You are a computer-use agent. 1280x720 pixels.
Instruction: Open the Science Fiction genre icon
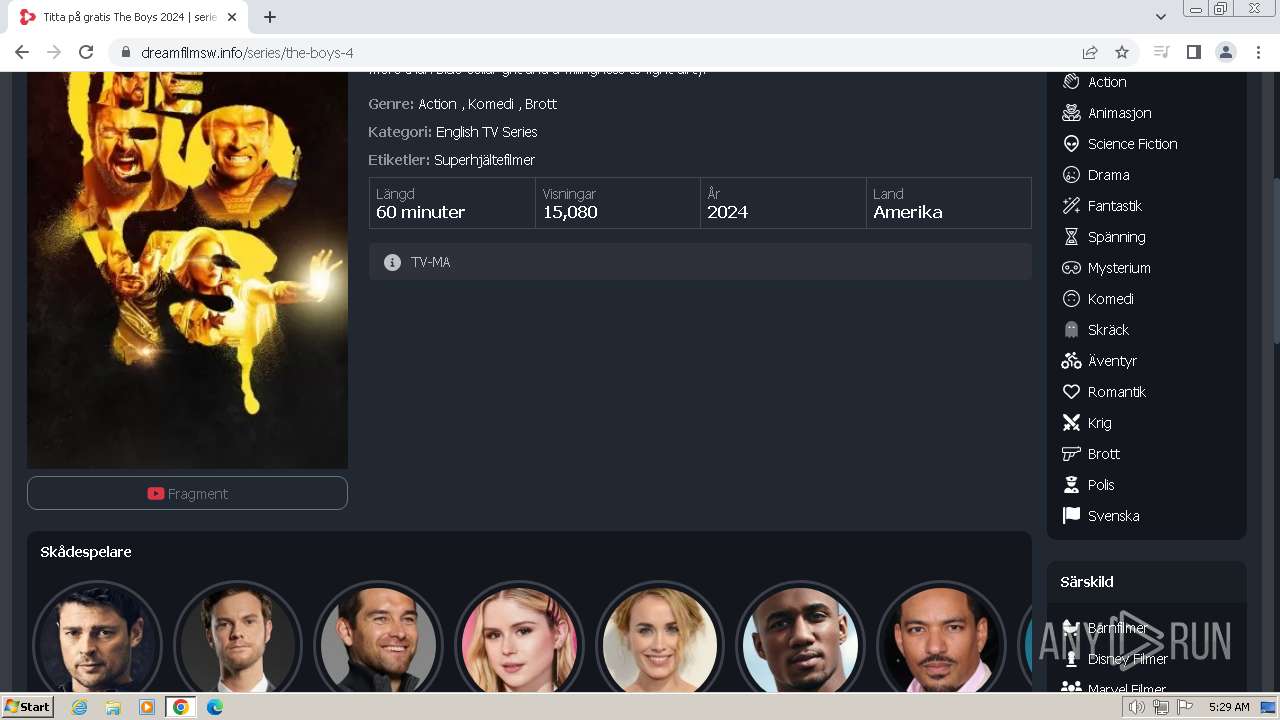coord(1071,144)
